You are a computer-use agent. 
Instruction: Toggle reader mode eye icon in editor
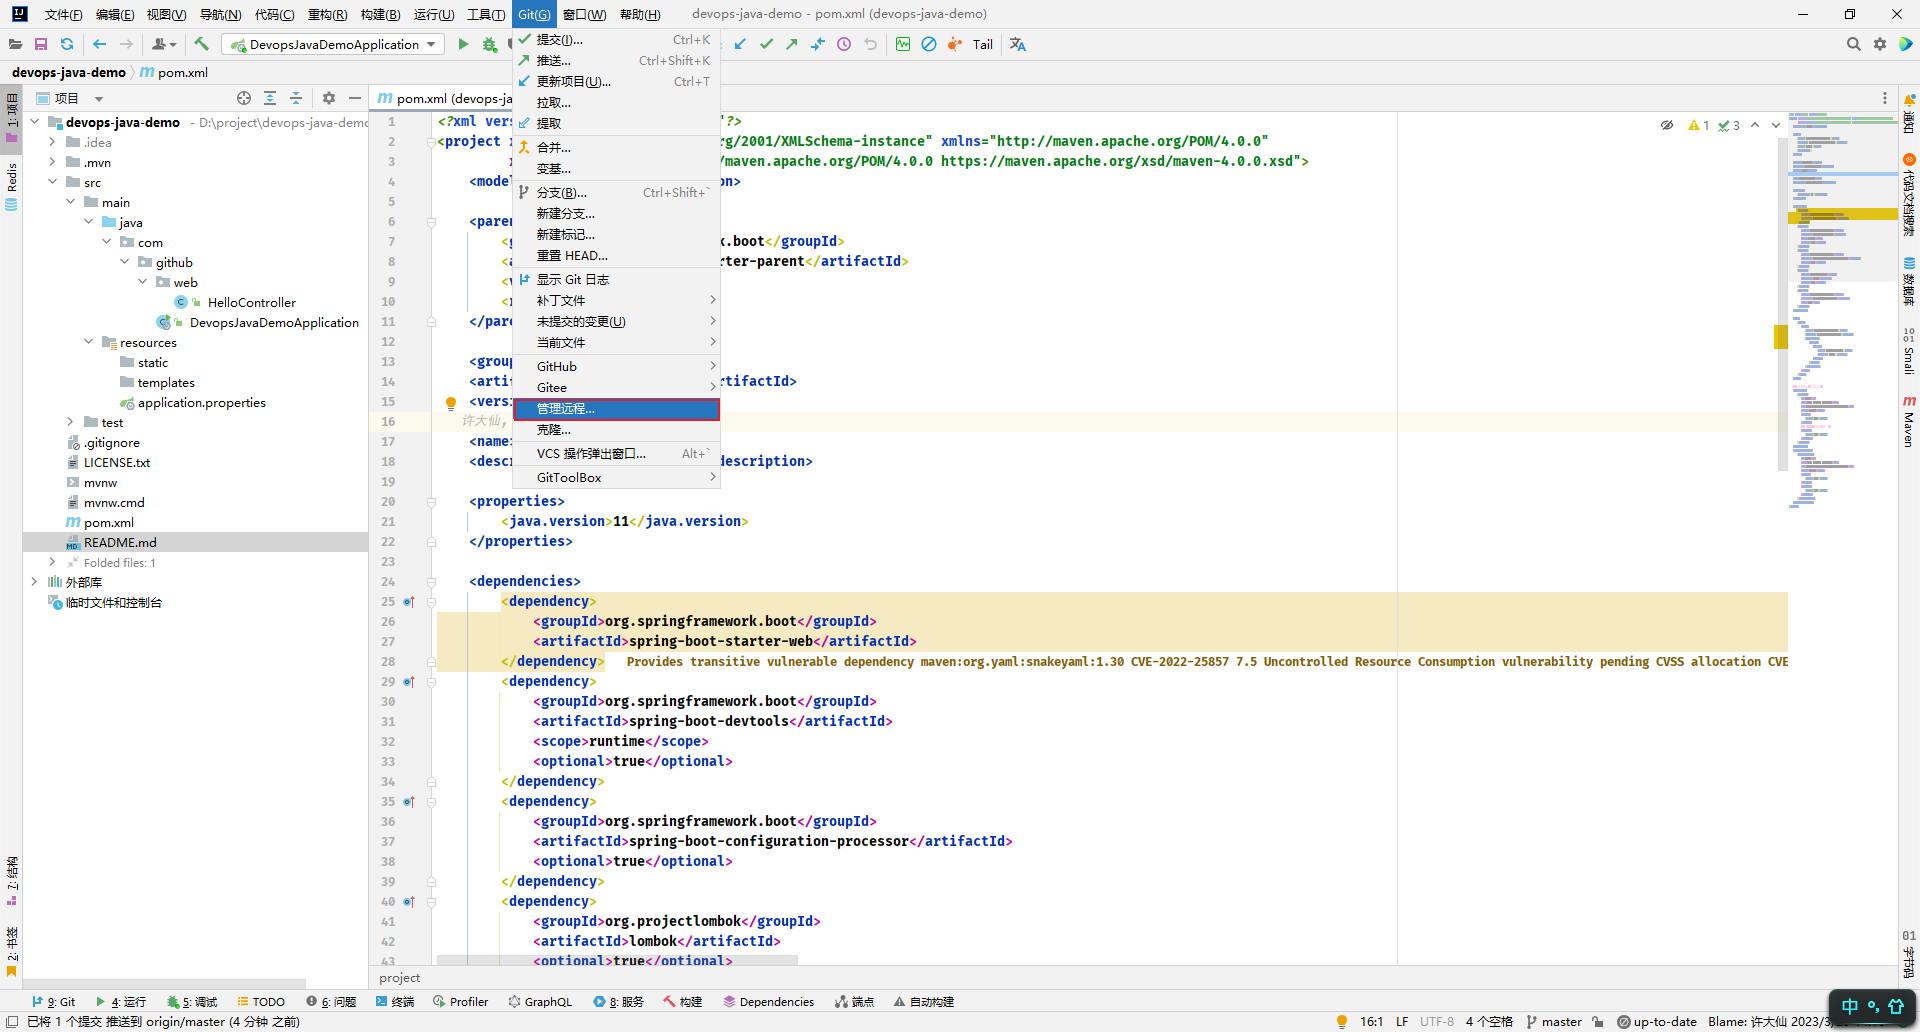1666,125
